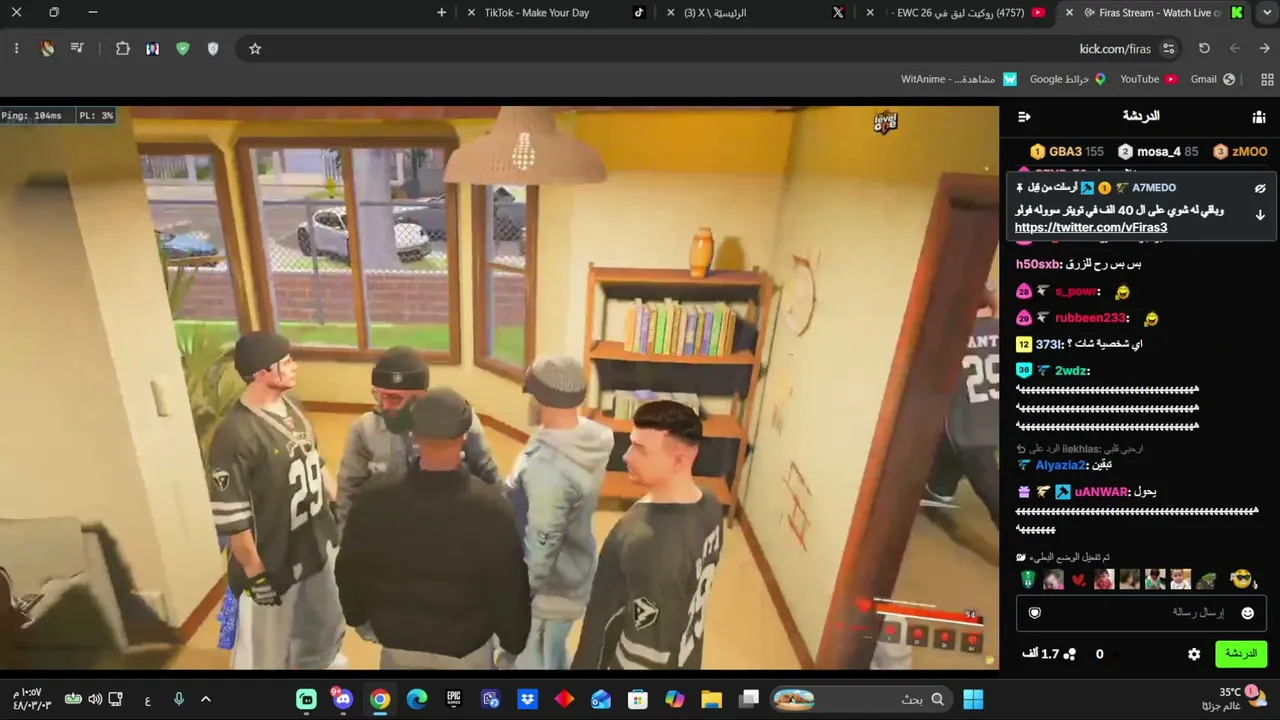Go back one page
The height and width of the screenshot is (720, 1280).
coord(1265,49)
